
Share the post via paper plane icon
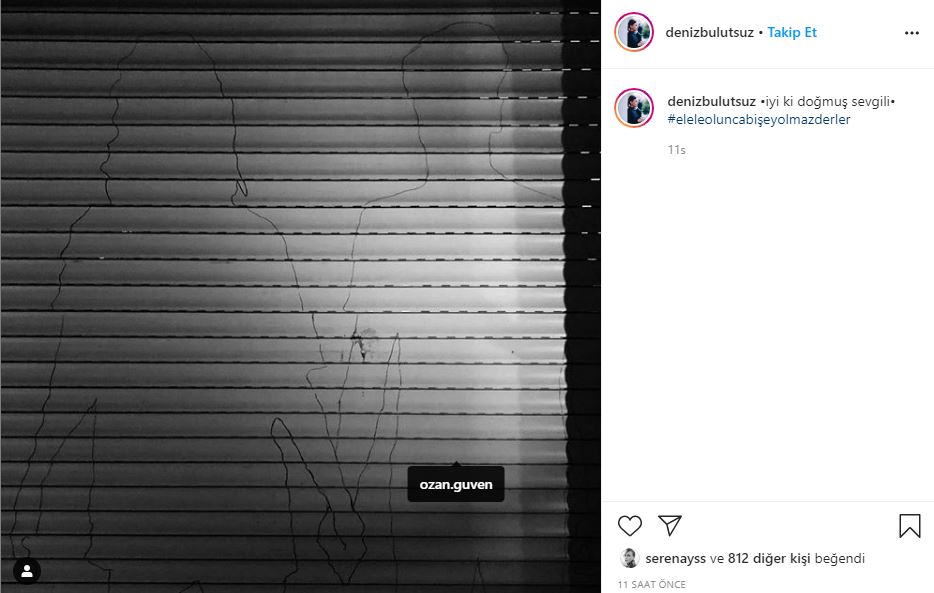pyautogui.click(x=670, y=525)
